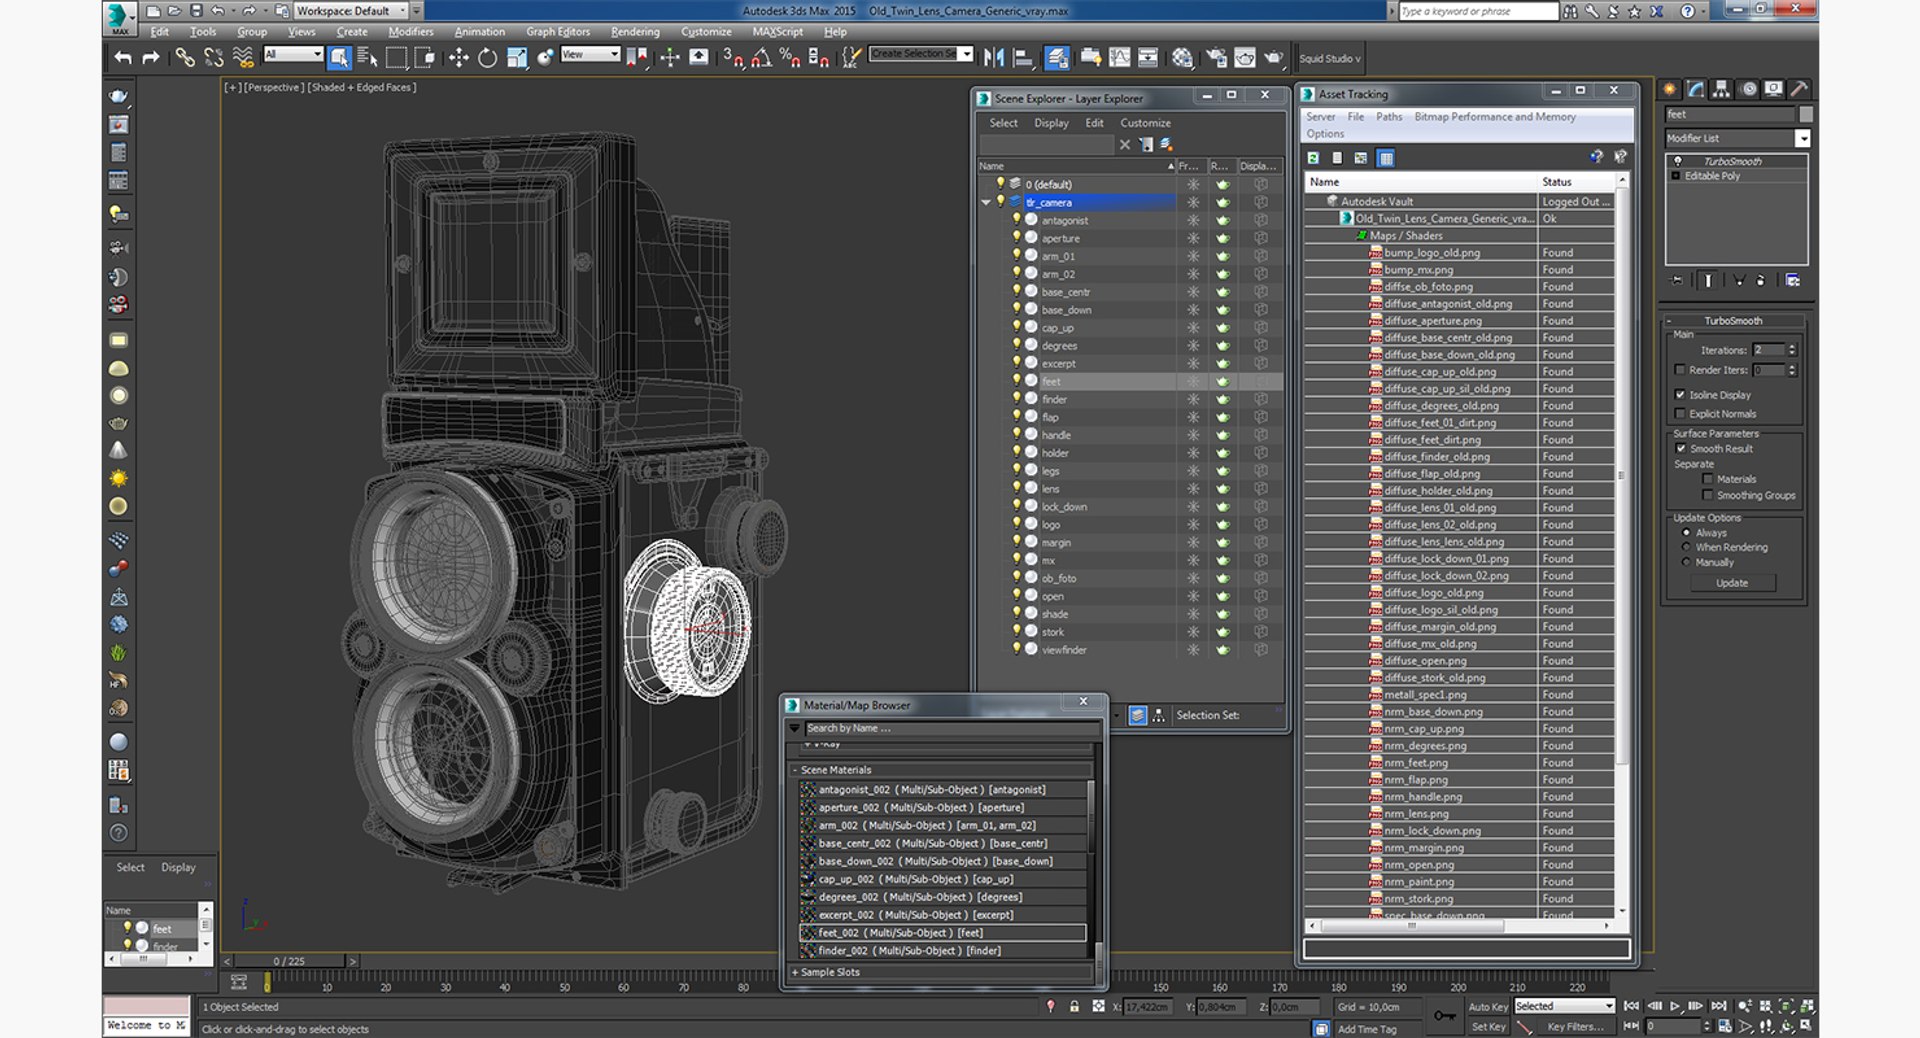Click the Update button in TurboSmooth
Image resolution: width=1920 pixels, height=1038 pixels.
point(1732,583)
